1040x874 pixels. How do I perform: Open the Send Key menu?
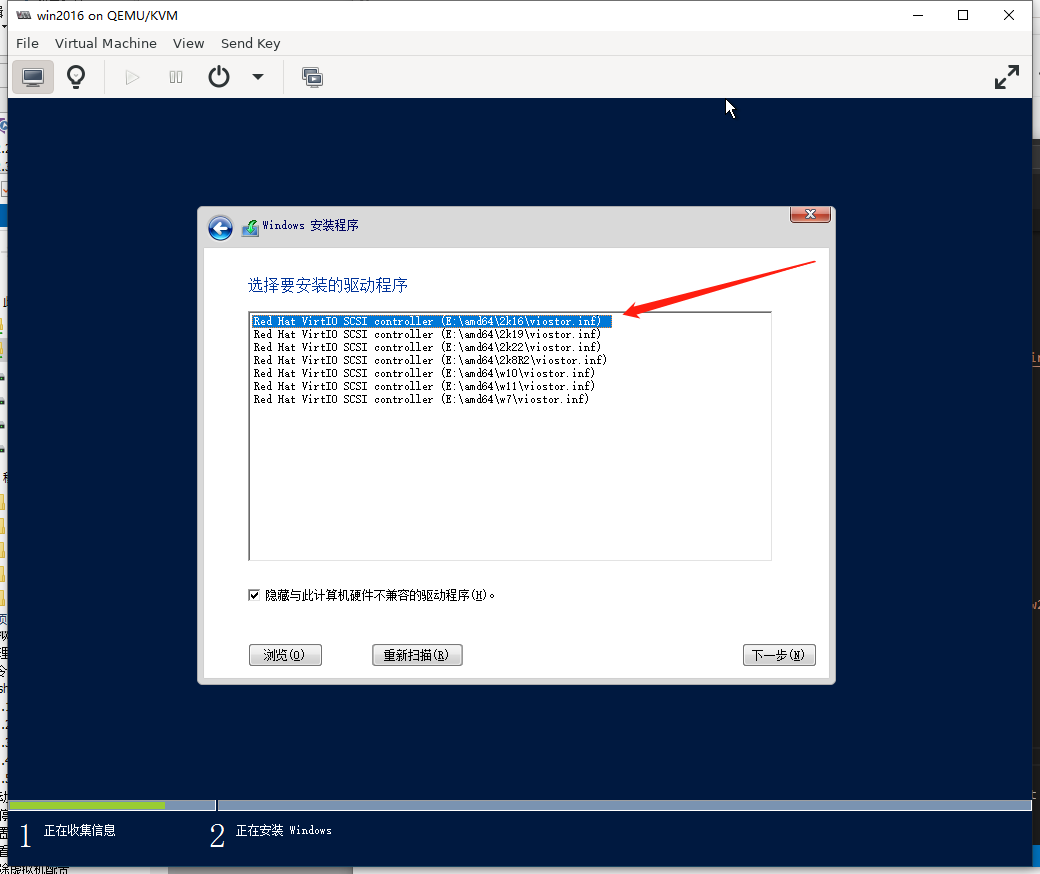(x=250, y=43)
